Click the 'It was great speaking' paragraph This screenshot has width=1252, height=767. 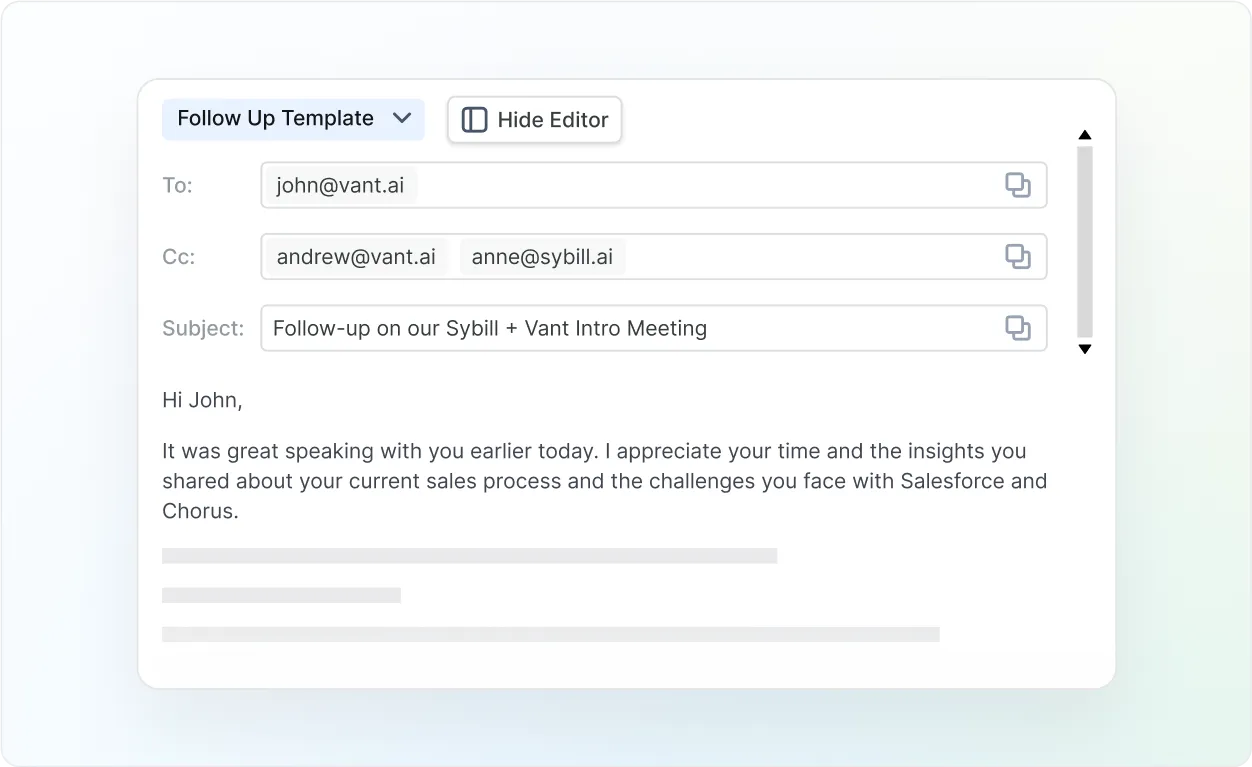pyautogui.click(x=604, y=481)
